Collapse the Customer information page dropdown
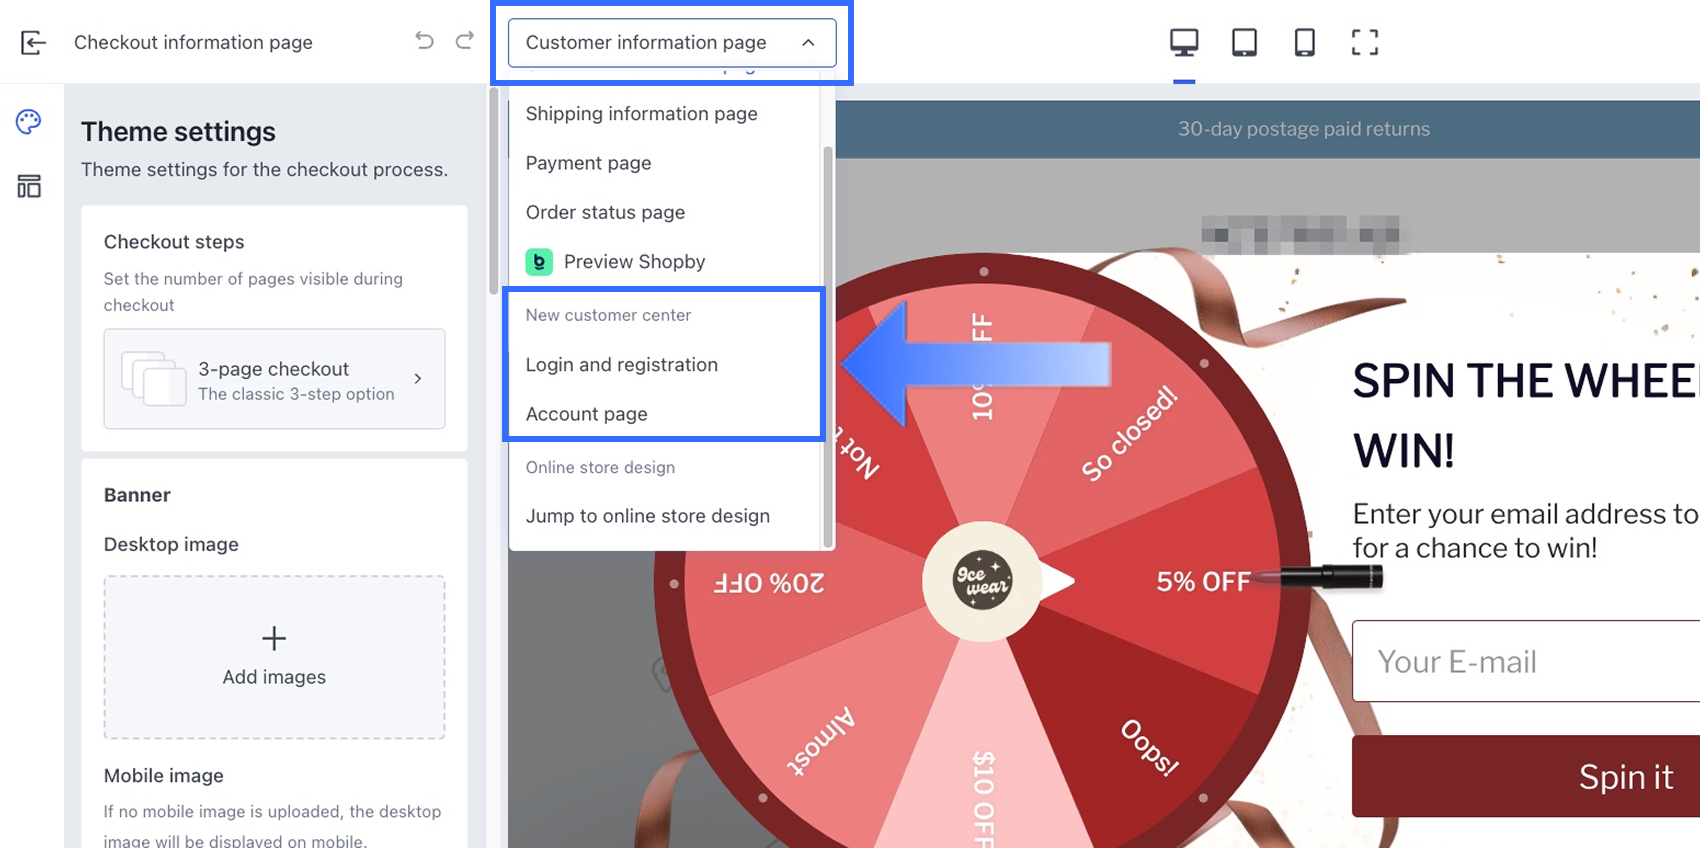Viewport: 1700px width, 848px height. (808, 43)
